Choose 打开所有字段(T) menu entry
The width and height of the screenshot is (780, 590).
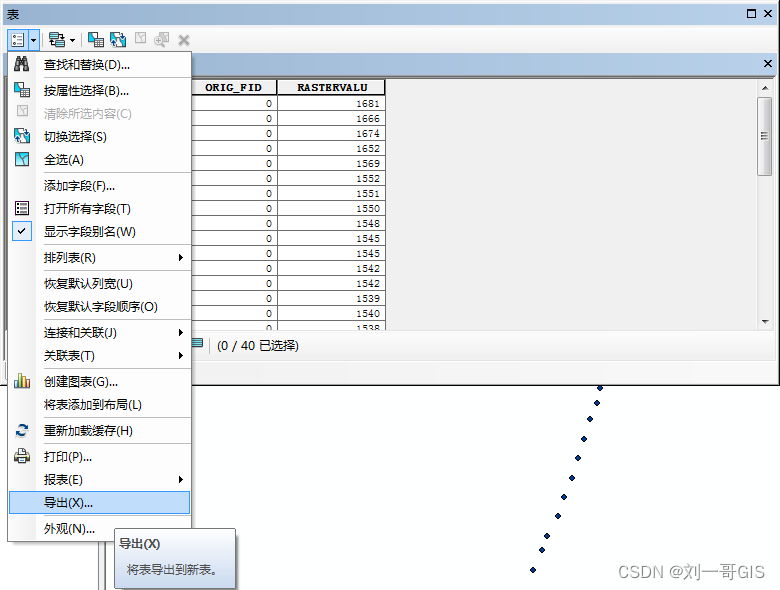(99, 208)
